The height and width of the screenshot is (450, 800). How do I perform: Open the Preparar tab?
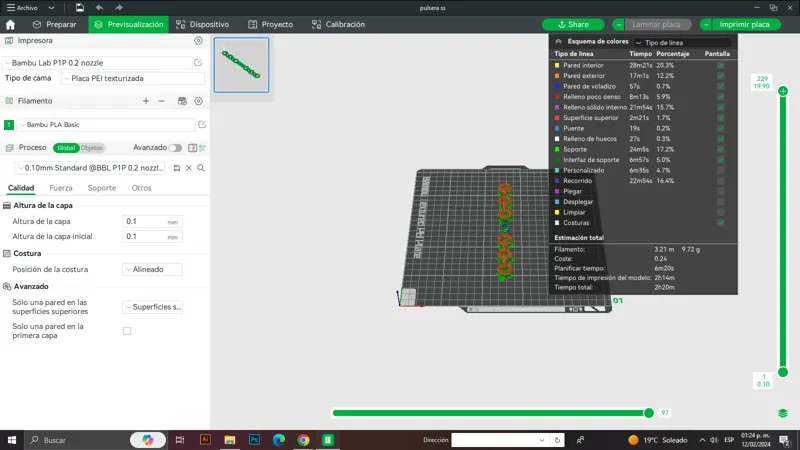[54, 24]
